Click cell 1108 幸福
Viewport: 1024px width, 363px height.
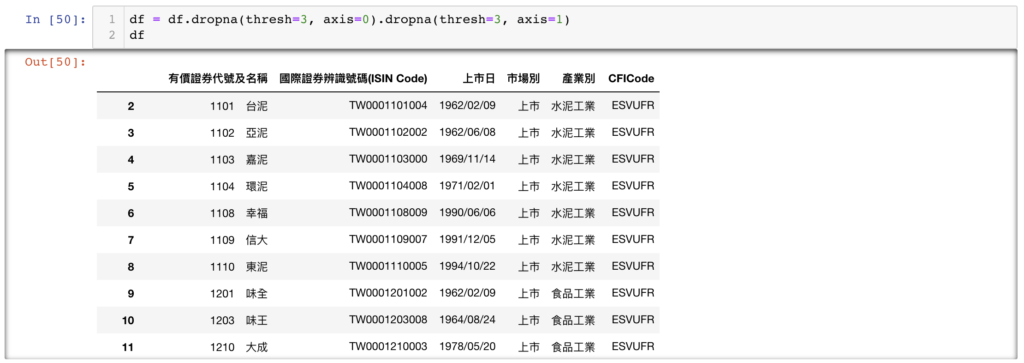(x=238, y=213)
